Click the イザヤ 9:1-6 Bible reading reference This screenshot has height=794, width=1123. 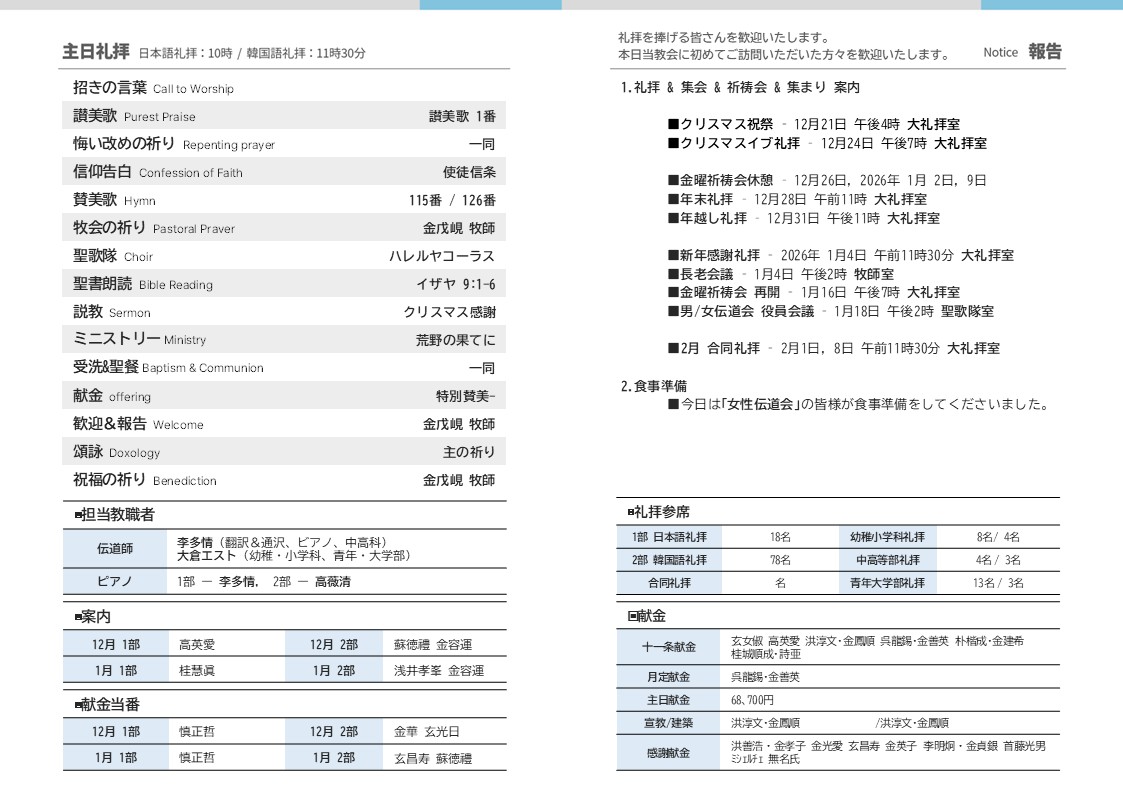click(455, 284)
